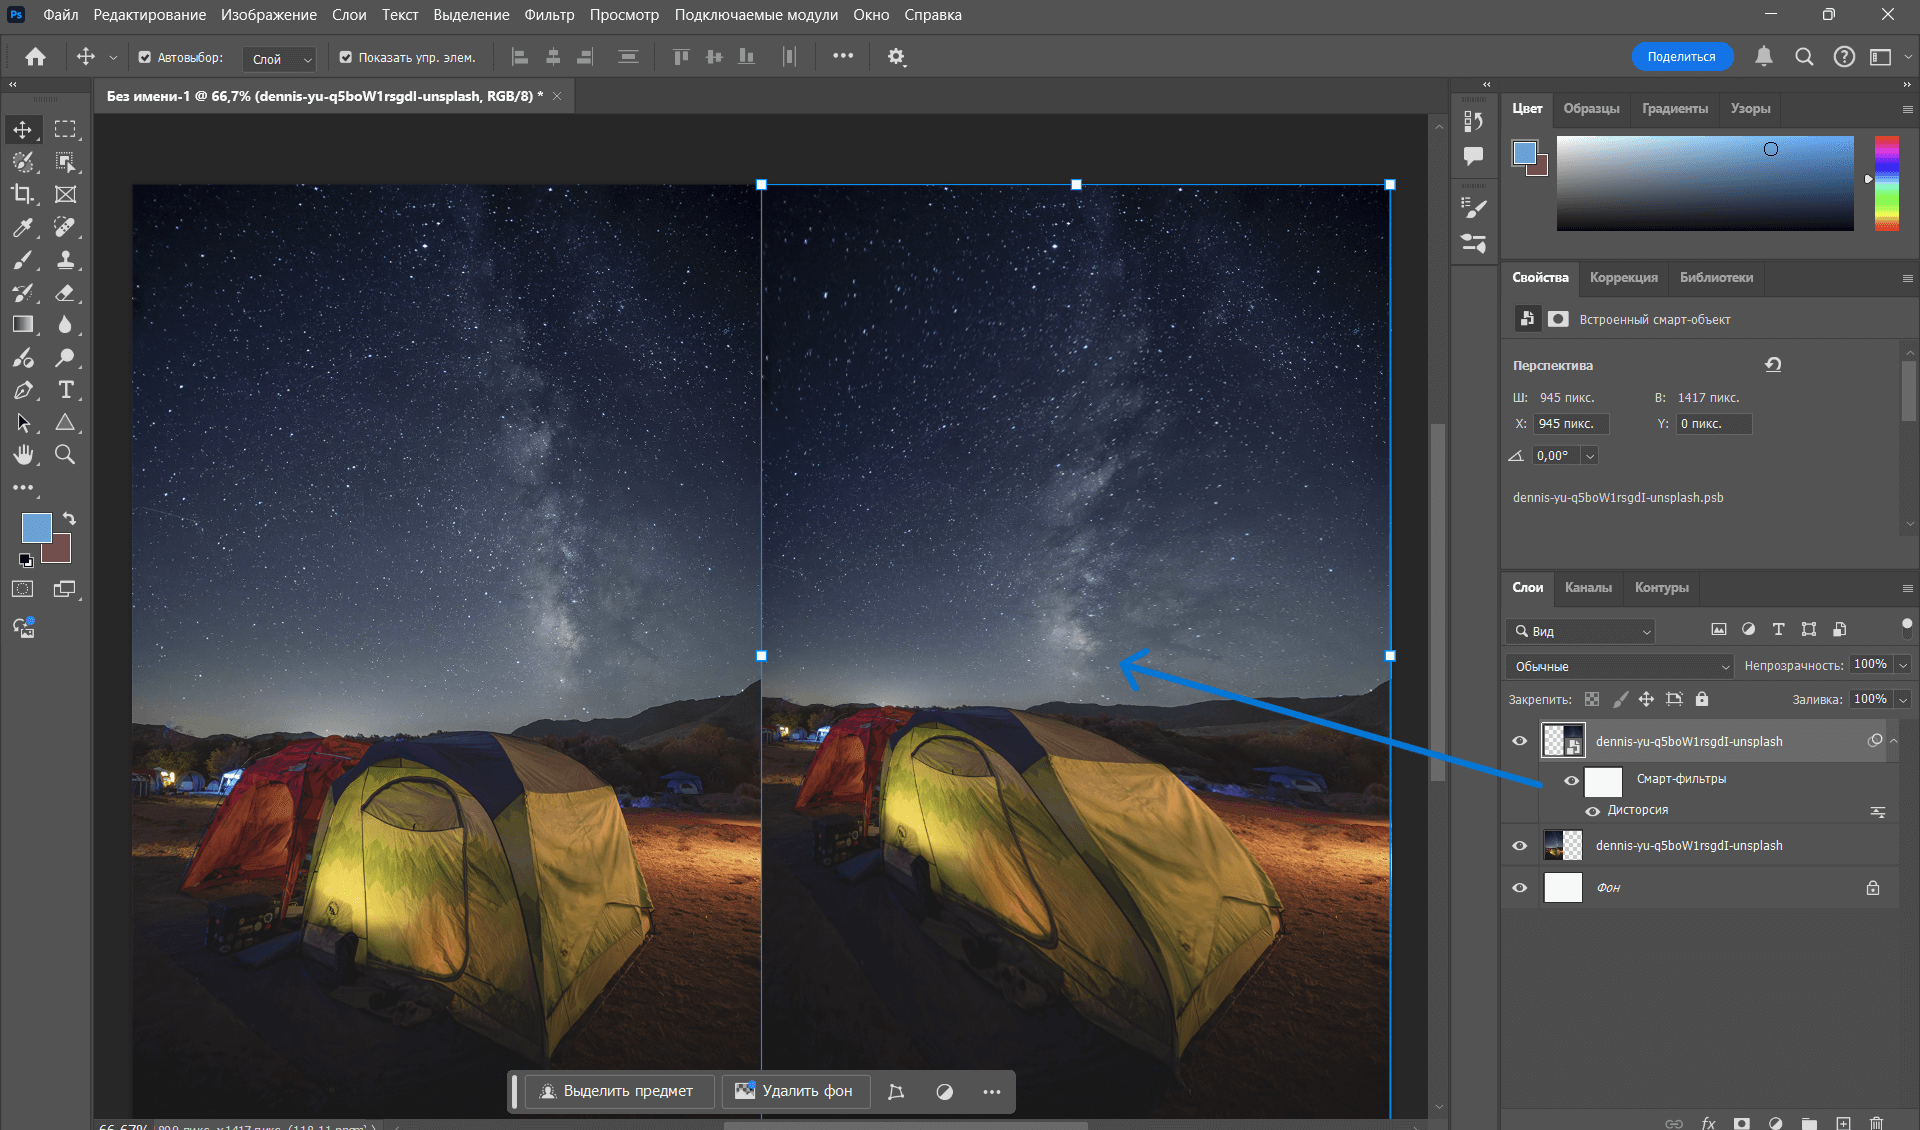Open the opacity 100% dropdown arrow

[1904, 665]
